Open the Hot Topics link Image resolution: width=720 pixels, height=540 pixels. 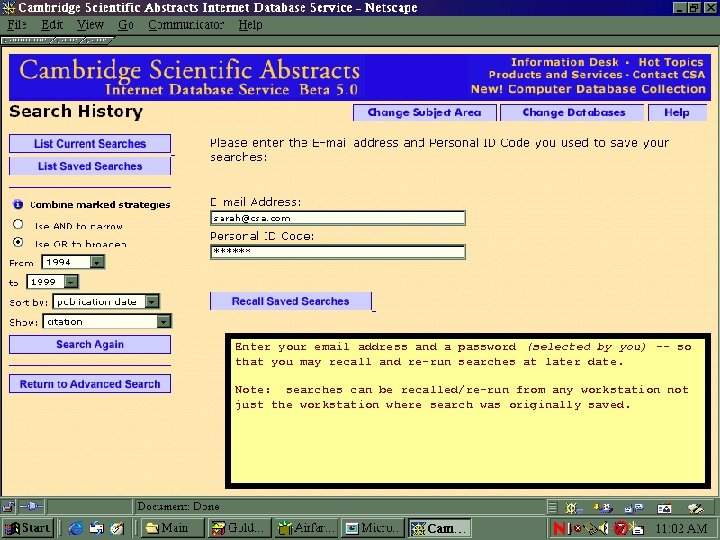click(x=671, y=62)
